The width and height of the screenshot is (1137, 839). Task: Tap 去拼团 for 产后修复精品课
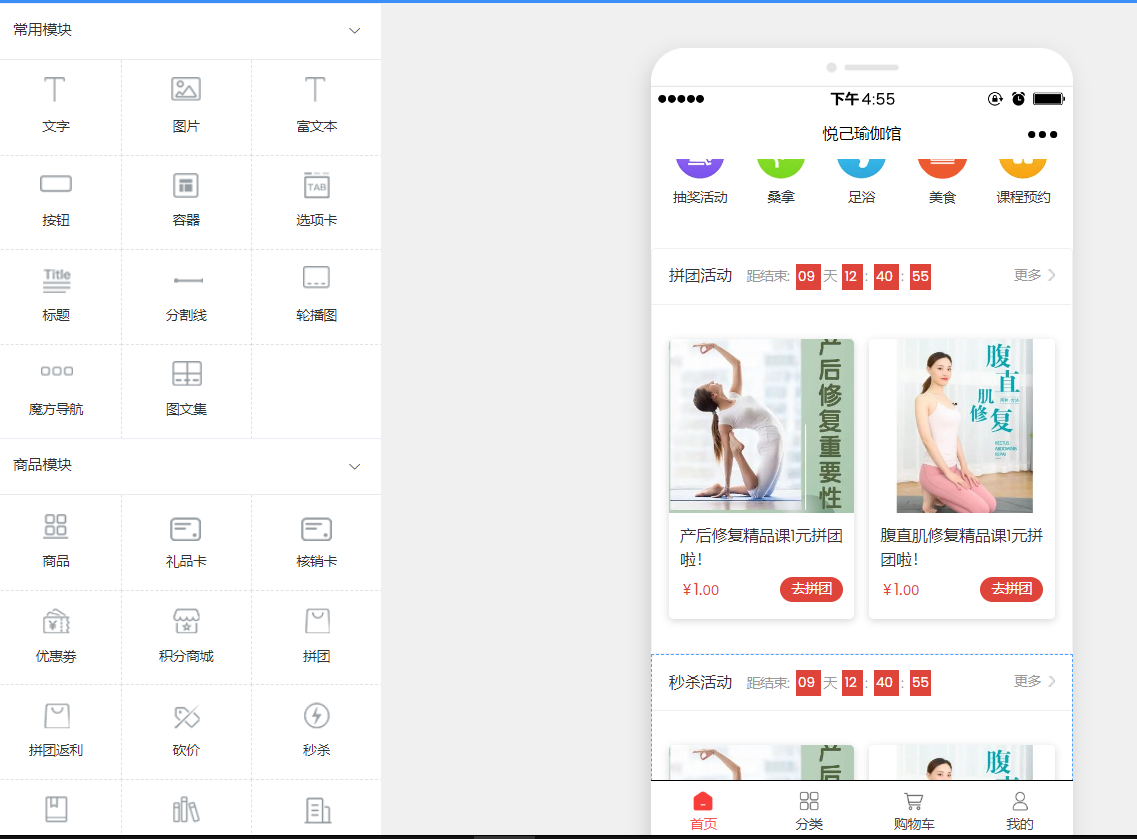point(811,589)
